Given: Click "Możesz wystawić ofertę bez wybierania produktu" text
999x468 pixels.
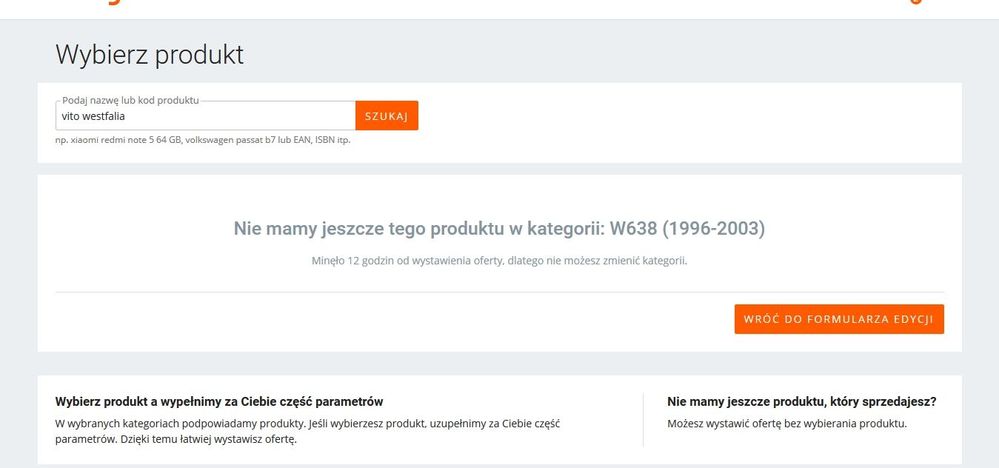Looking at the screenshot, I should 786,424.
